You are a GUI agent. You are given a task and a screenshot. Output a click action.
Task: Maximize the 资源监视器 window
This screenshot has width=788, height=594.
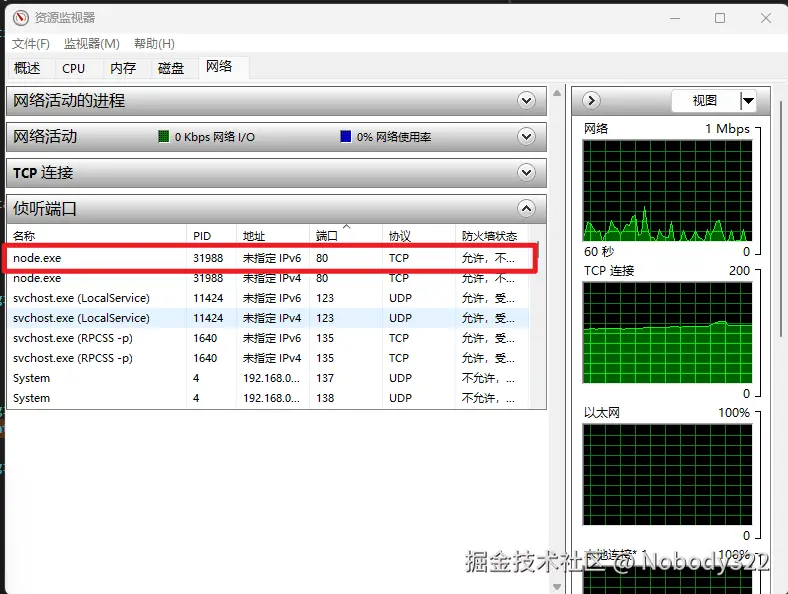720,18
